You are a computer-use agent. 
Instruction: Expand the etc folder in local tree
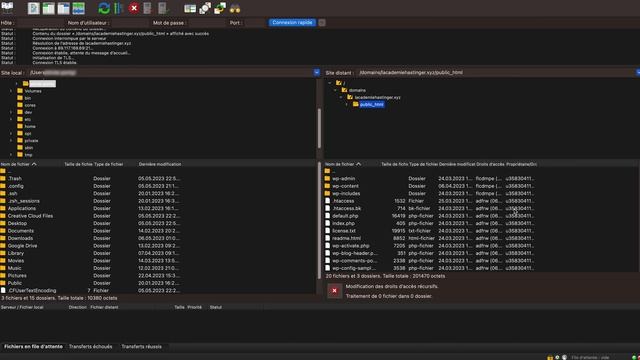(11, 119)
